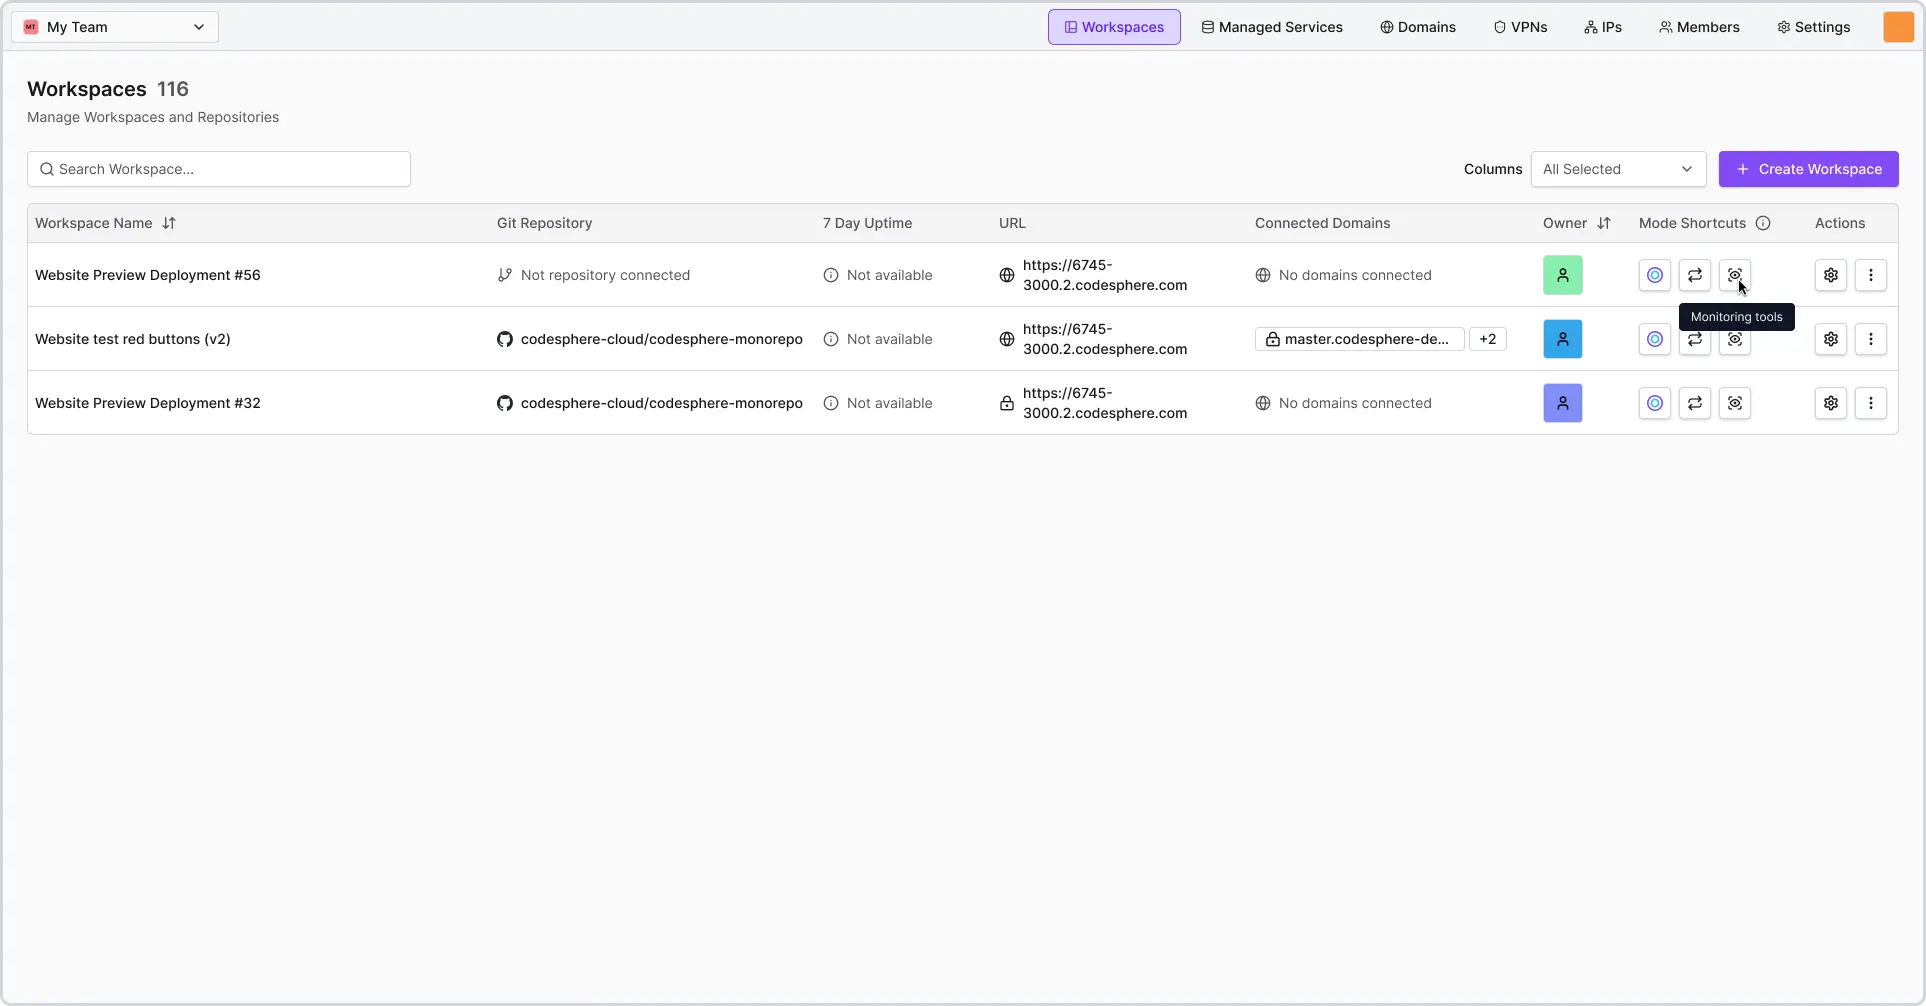Click the green owner avatar in first row
This screenshot has height=1006, width=1926.
coord(1562,275)
